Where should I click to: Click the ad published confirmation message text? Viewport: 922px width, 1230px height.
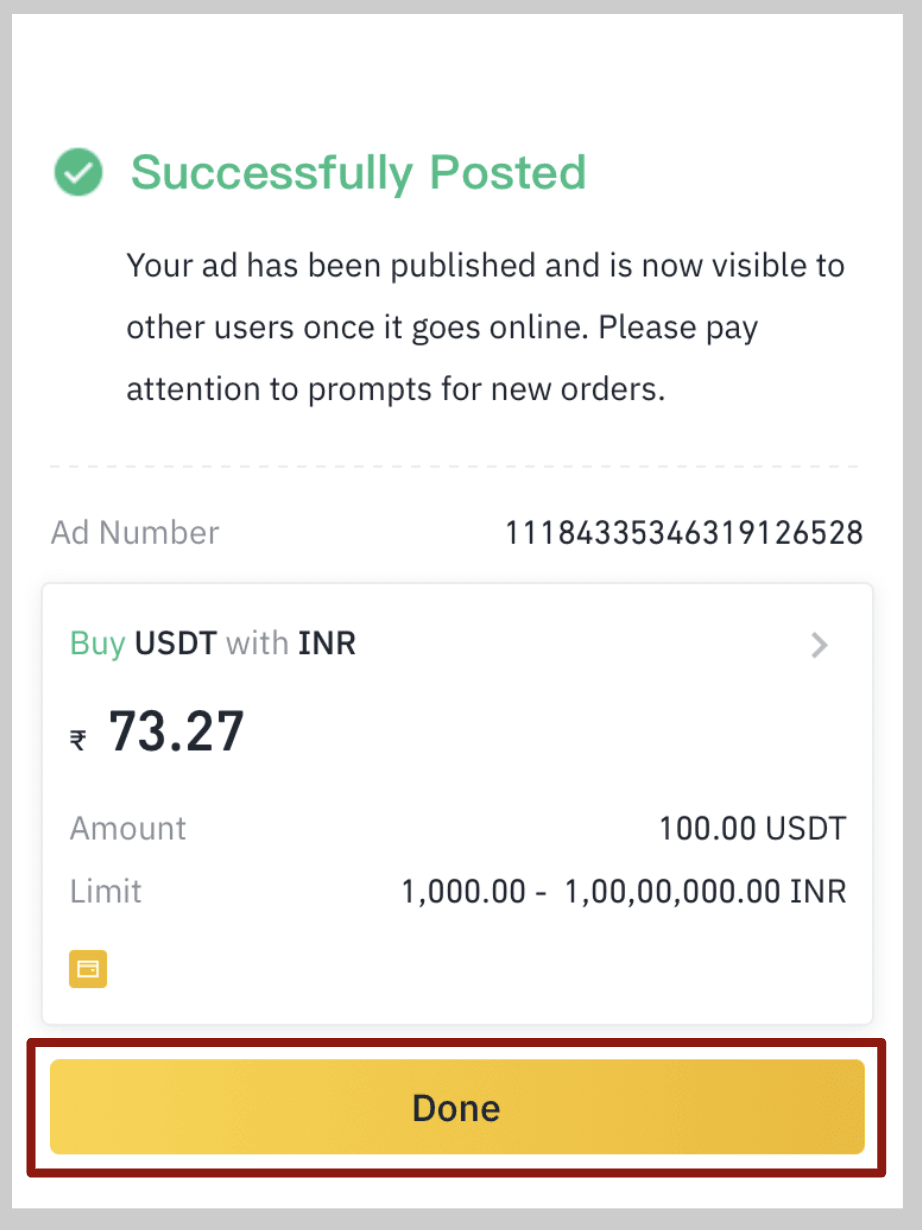pyautogui.click(x=485, y=327)
